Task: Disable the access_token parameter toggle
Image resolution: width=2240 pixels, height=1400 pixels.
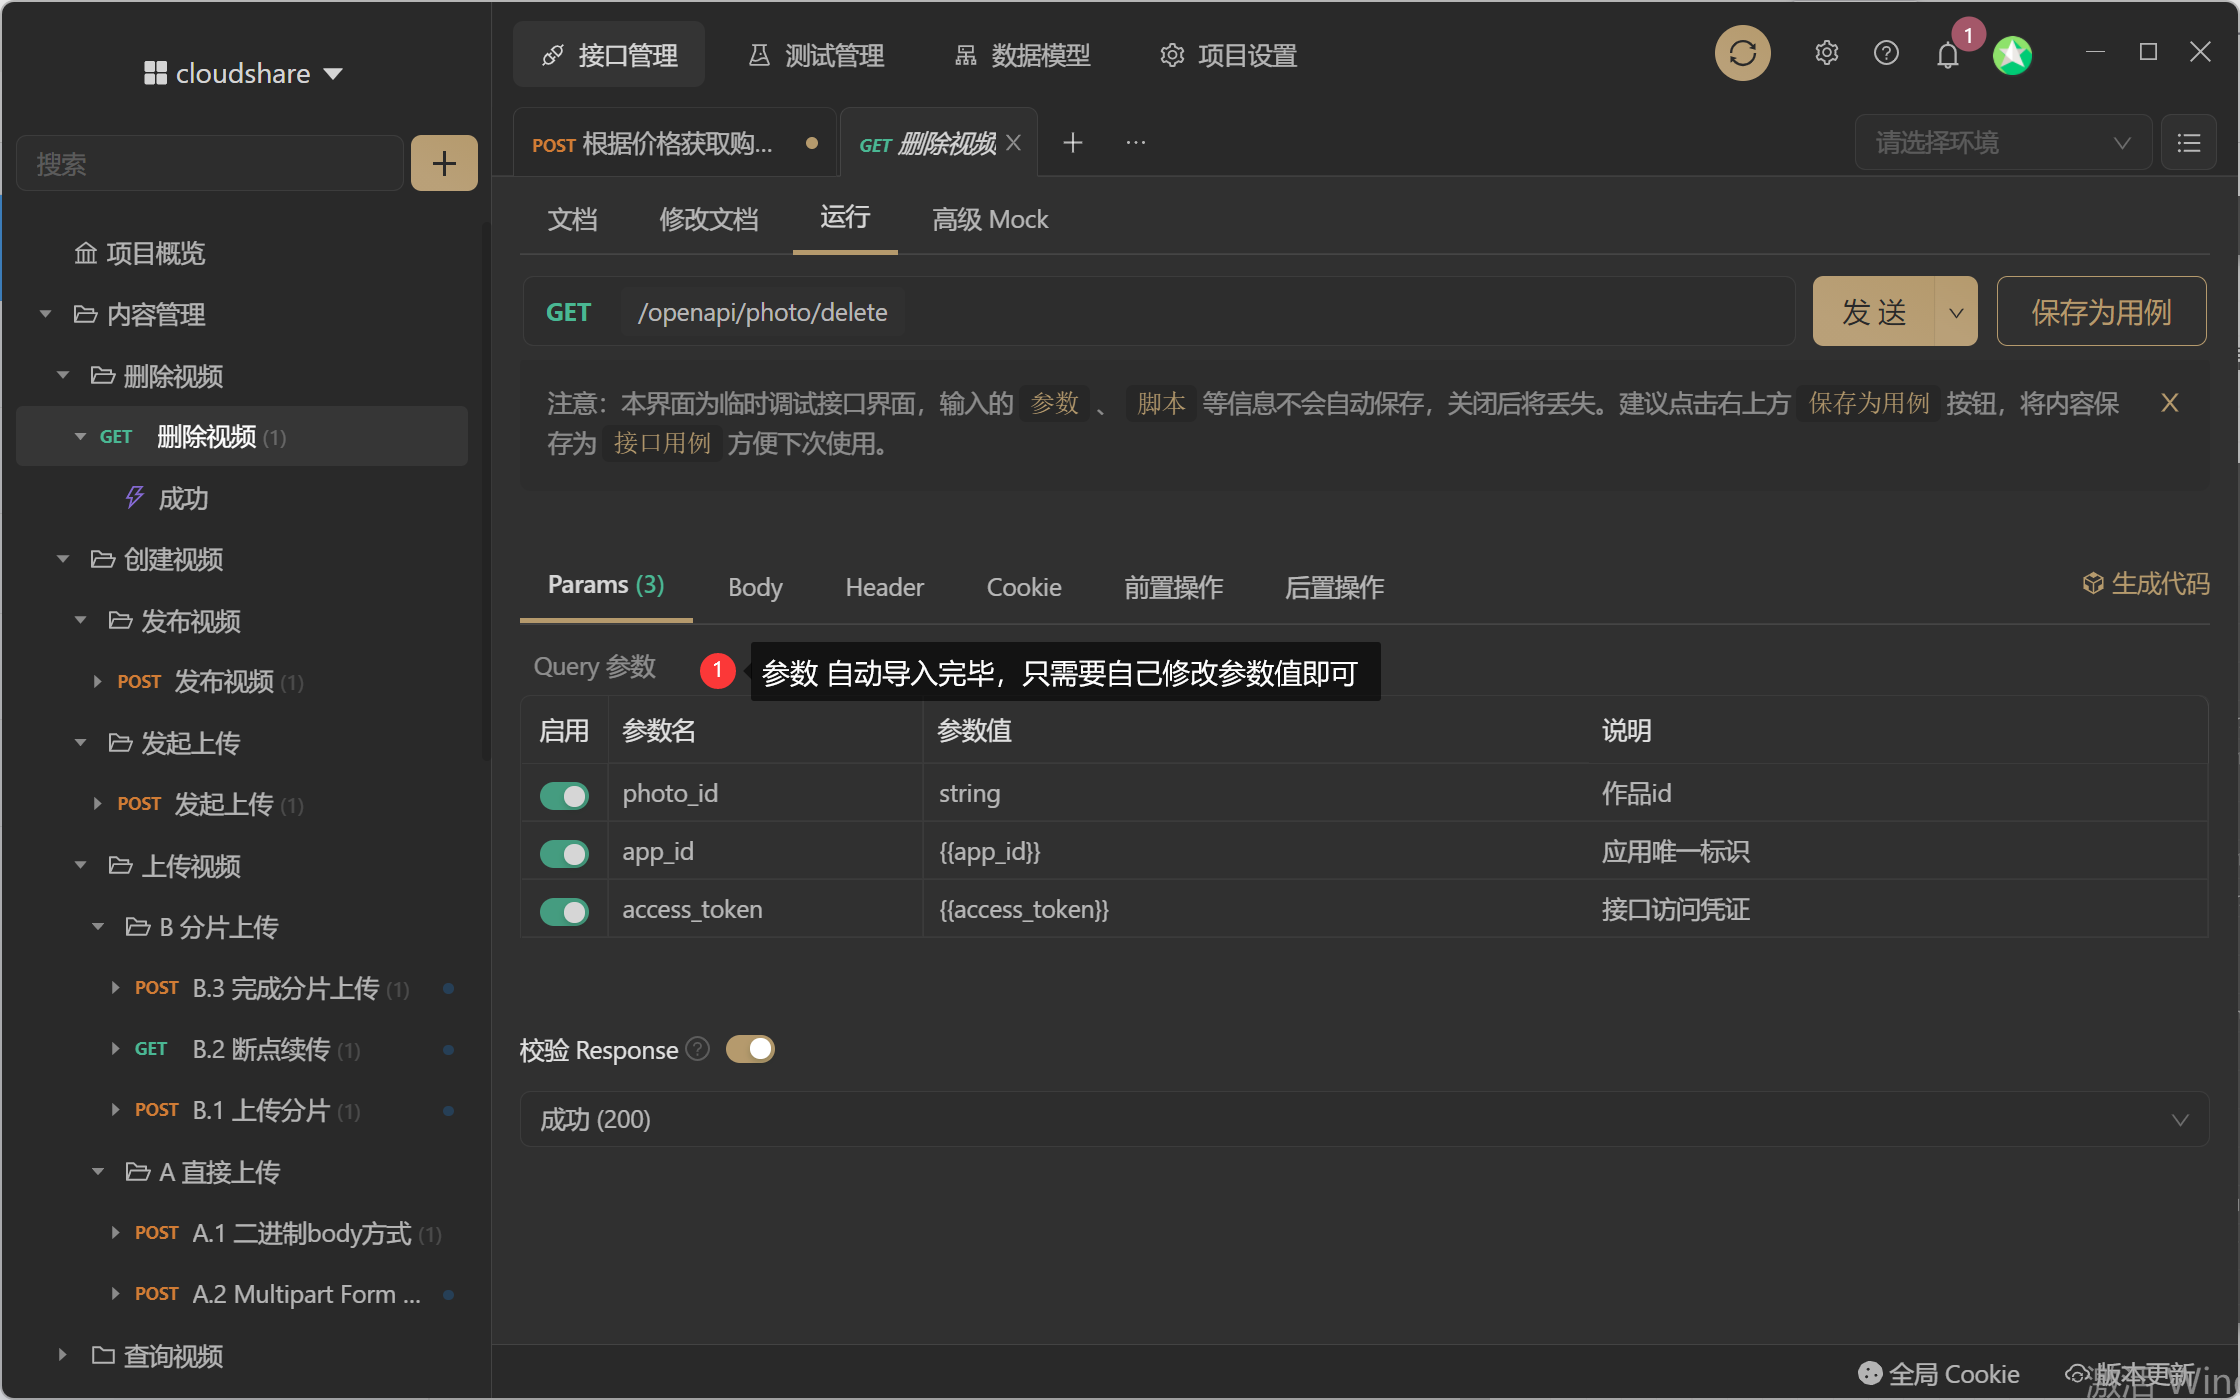Action: (x=564, y=911)
